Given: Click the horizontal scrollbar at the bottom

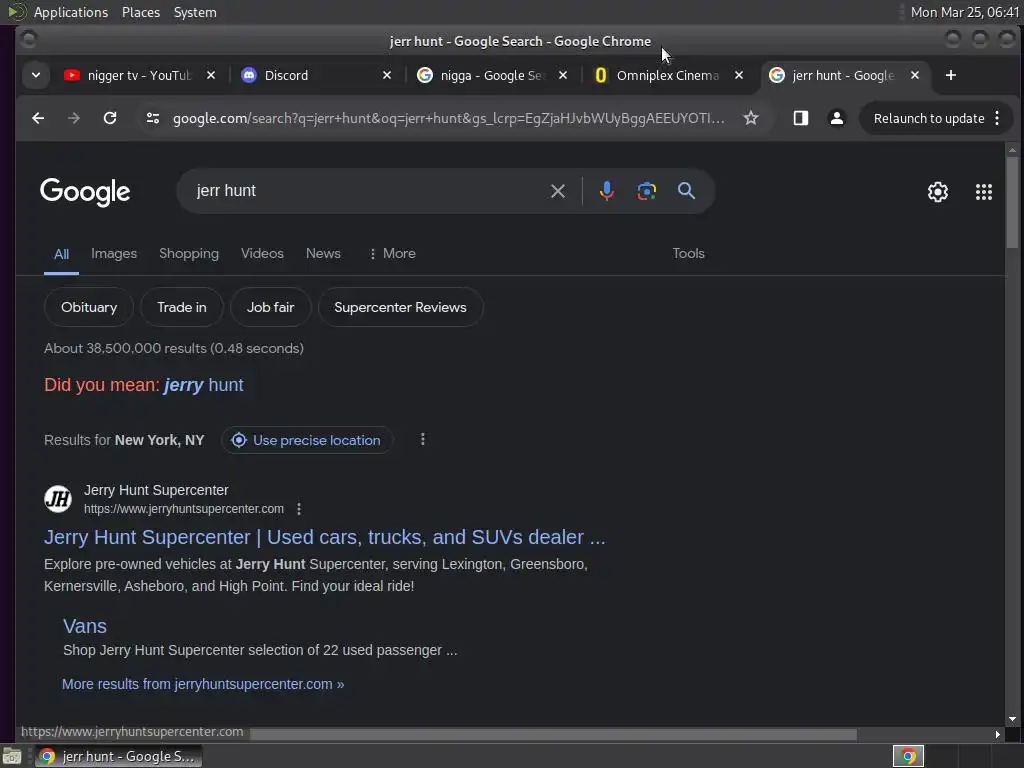Looking at the screenshot, I should (553, 734).
